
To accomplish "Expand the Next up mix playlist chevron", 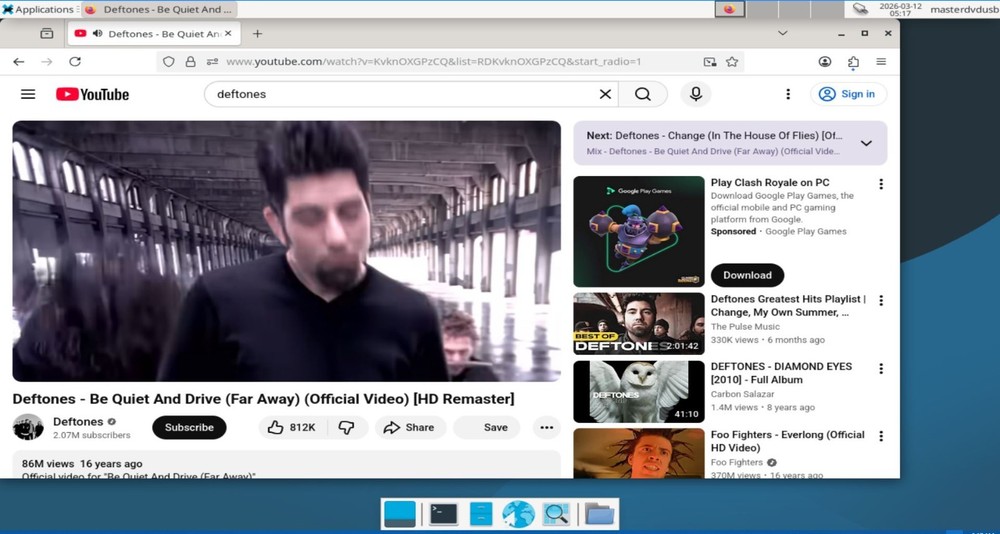I will (866, 143).
